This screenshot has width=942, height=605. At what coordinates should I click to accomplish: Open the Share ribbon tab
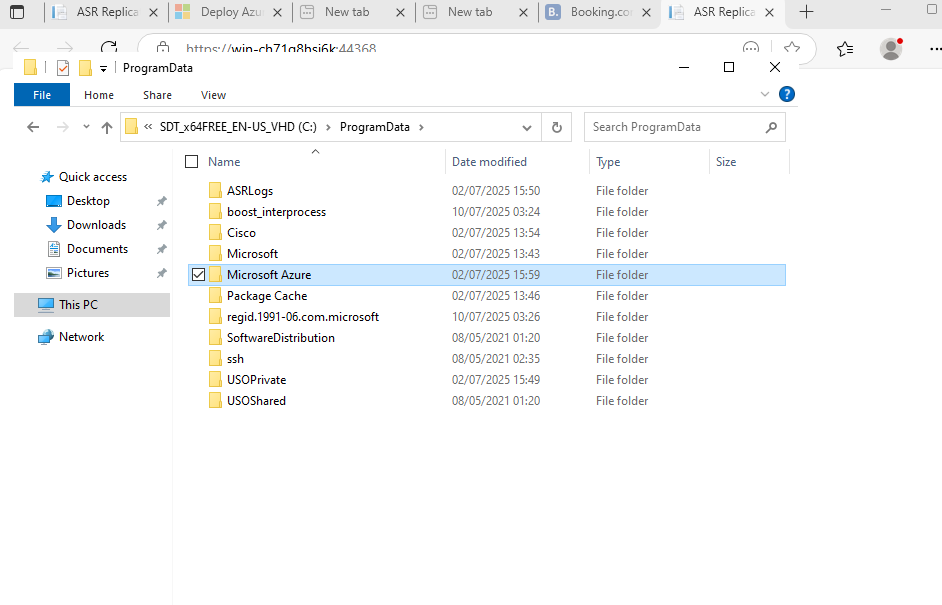157,95
